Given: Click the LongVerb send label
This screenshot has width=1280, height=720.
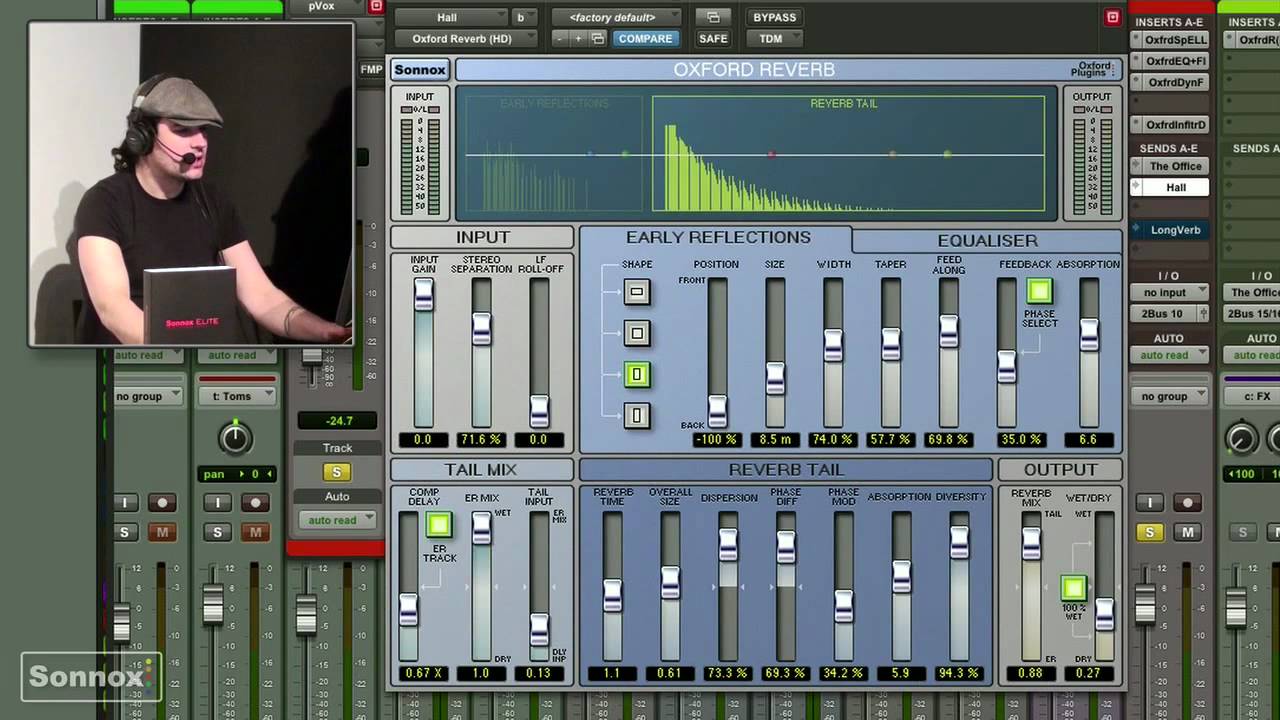Looking at the screenshot, I should [1175, 230].
